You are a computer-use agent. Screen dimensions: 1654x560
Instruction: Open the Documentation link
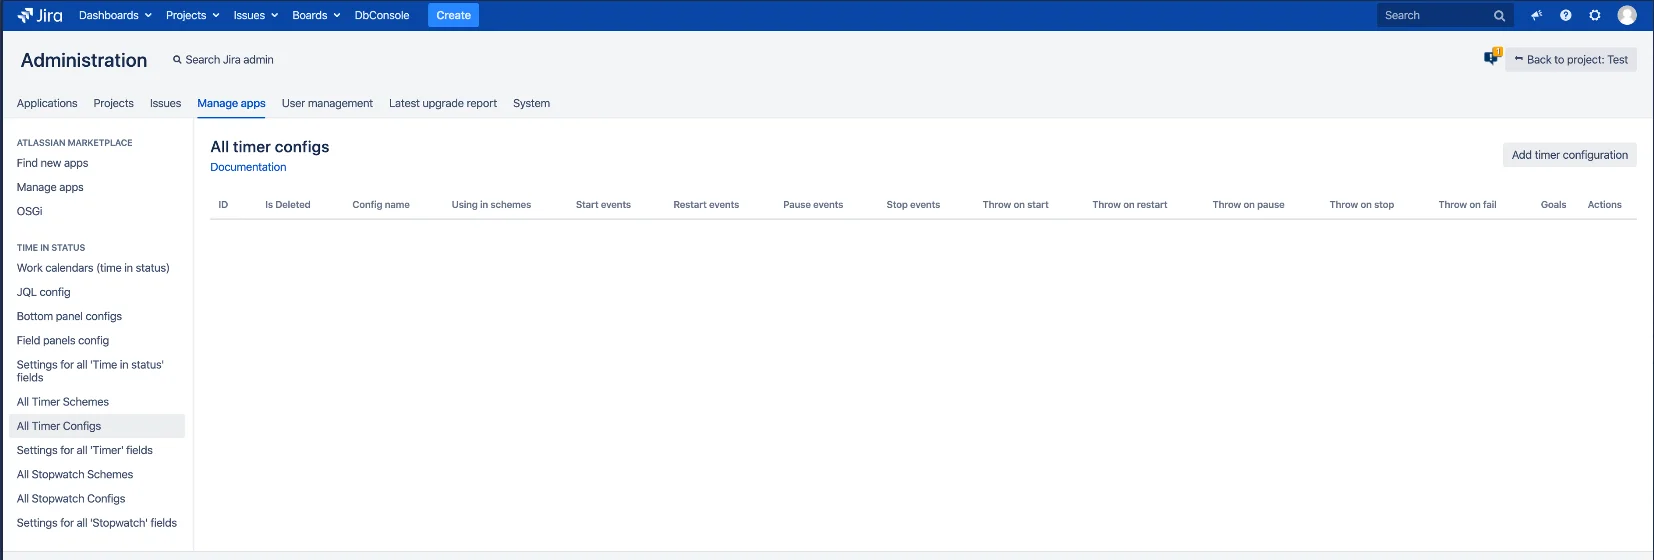coord(248,167)
